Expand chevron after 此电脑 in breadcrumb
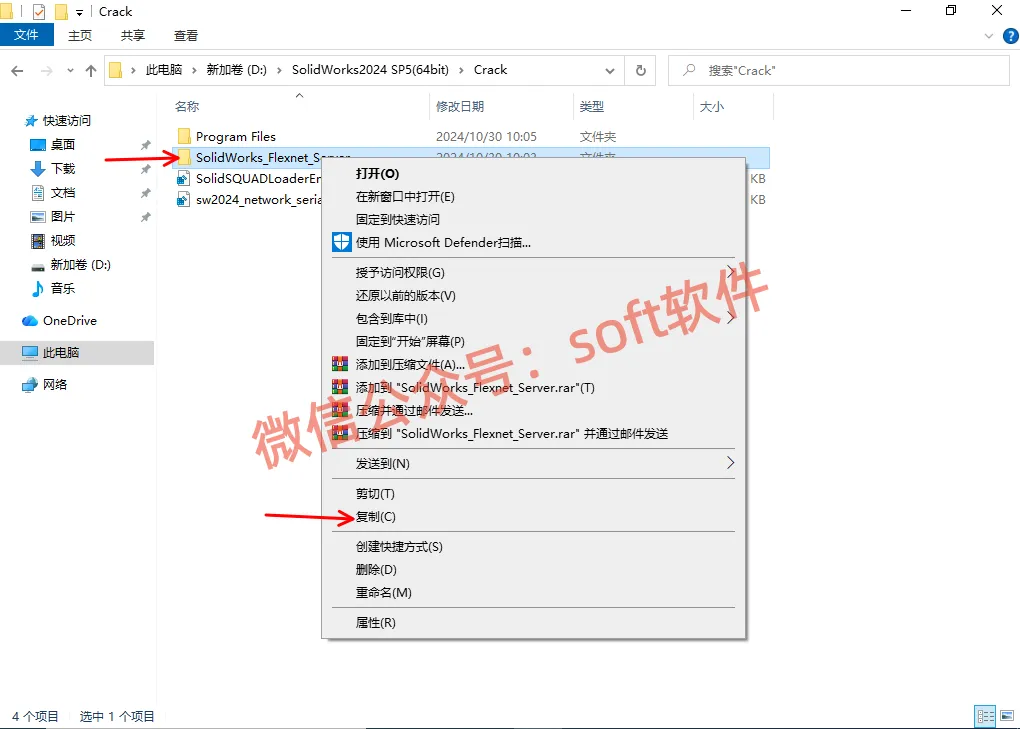 (x=195, y=70)
